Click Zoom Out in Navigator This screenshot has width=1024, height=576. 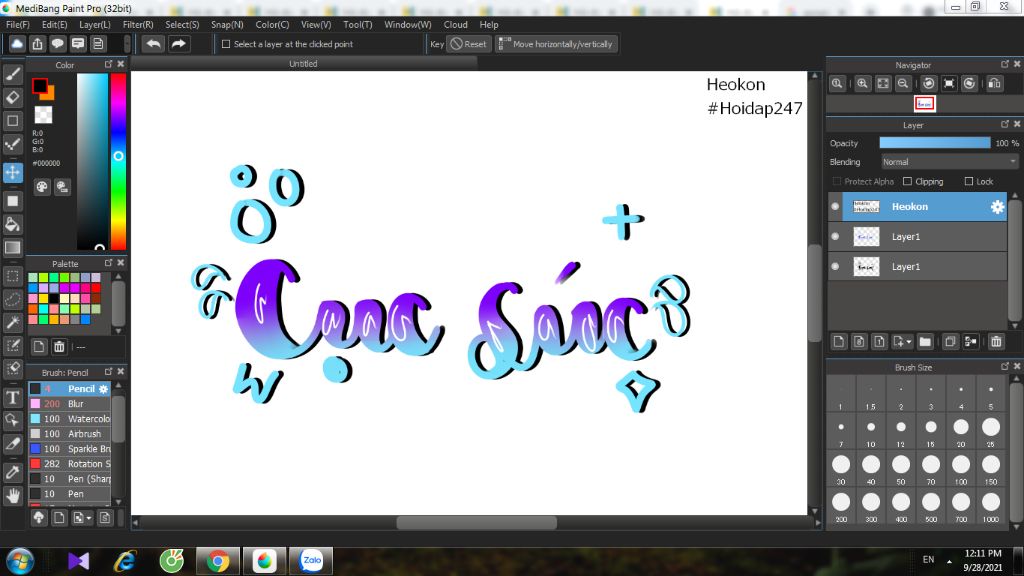[x=903, y=84]
